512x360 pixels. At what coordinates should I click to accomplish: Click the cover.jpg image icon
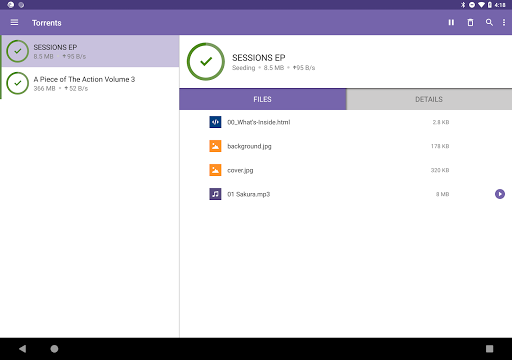pyautogui.click(x=215, y=170)
